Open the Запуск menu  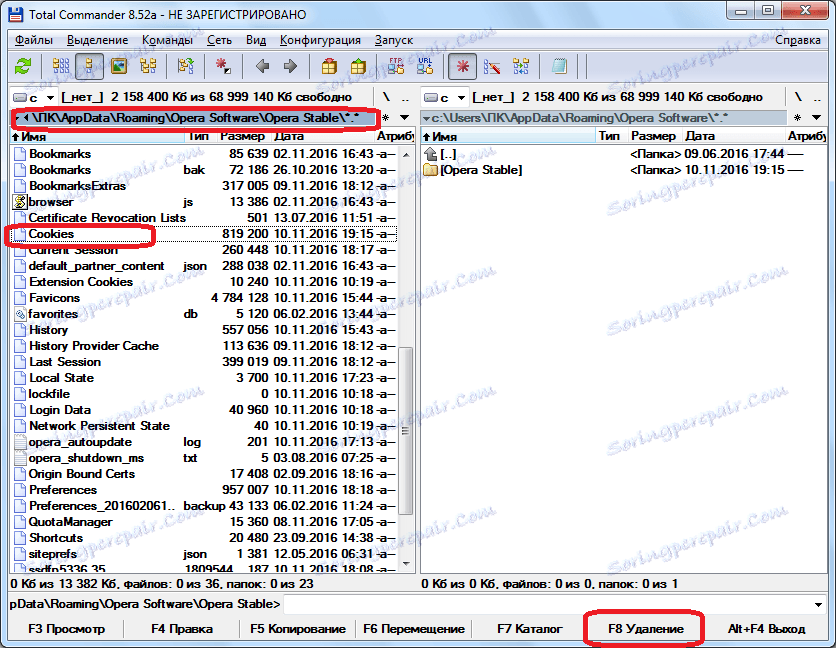tap(394, 40)
